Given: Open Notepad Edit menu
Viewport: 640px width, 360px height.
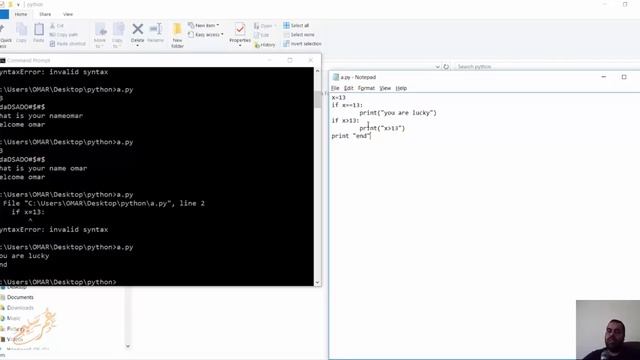Looking at the screenshot, I should (x=349, y=88).
